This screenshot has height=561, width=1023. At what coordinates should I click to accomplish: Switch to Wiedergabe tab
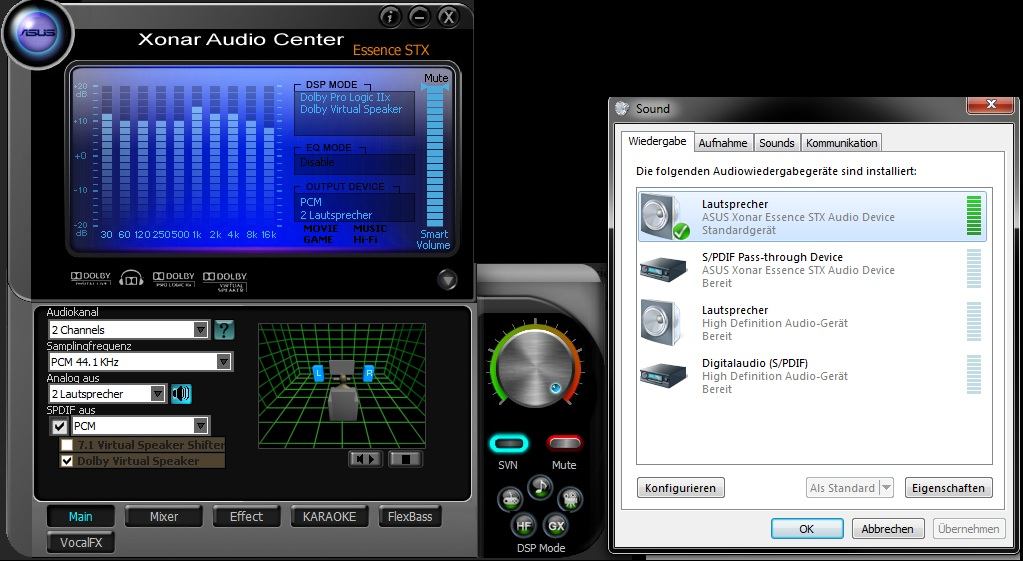(x=657, y=142)
